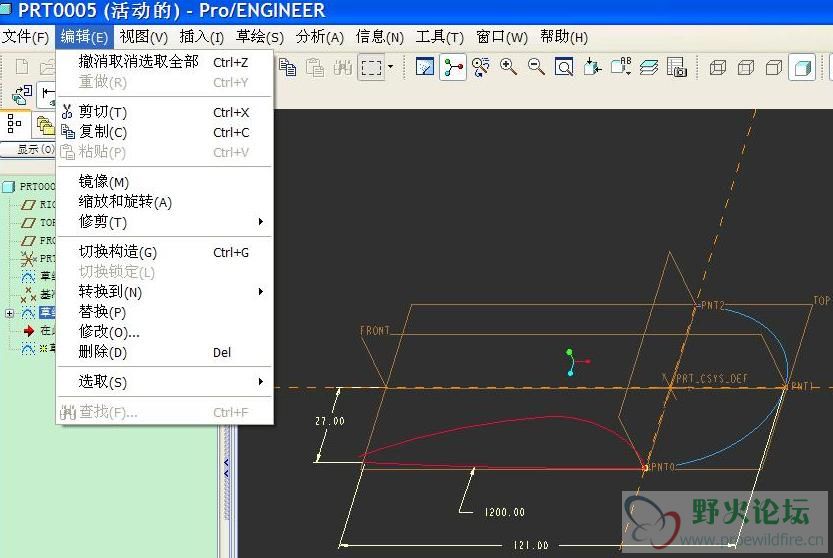Click the PNT0 datum point label
833x558 pixels.
(663, 467)
